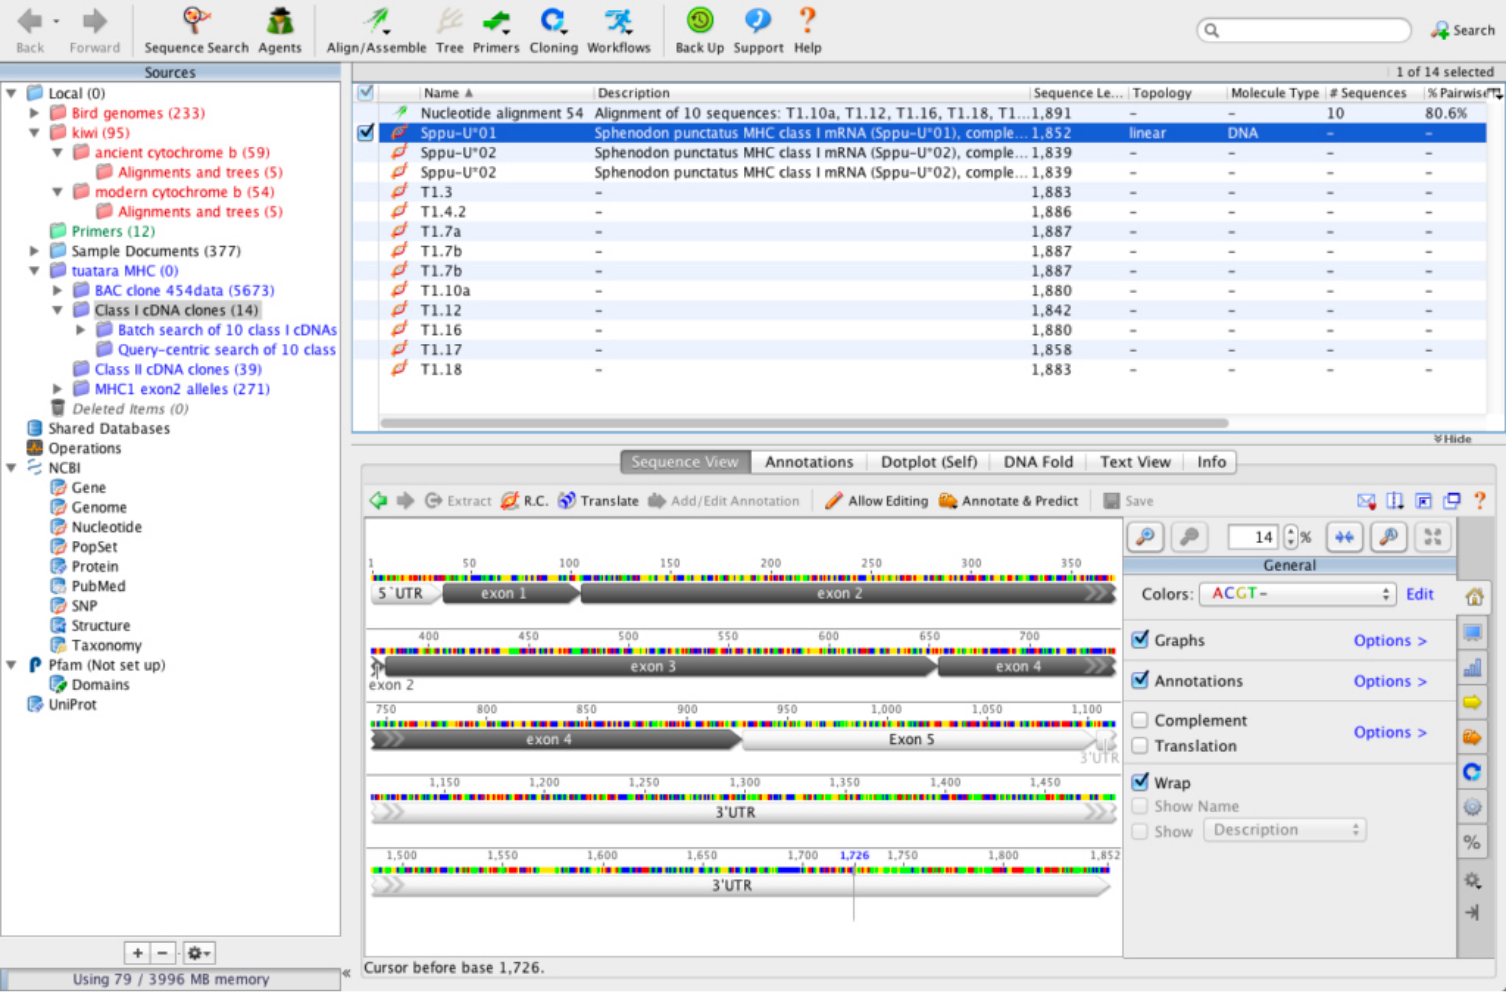
Task: Click the R.C. reverse complement icon
Action: (524, 501)
